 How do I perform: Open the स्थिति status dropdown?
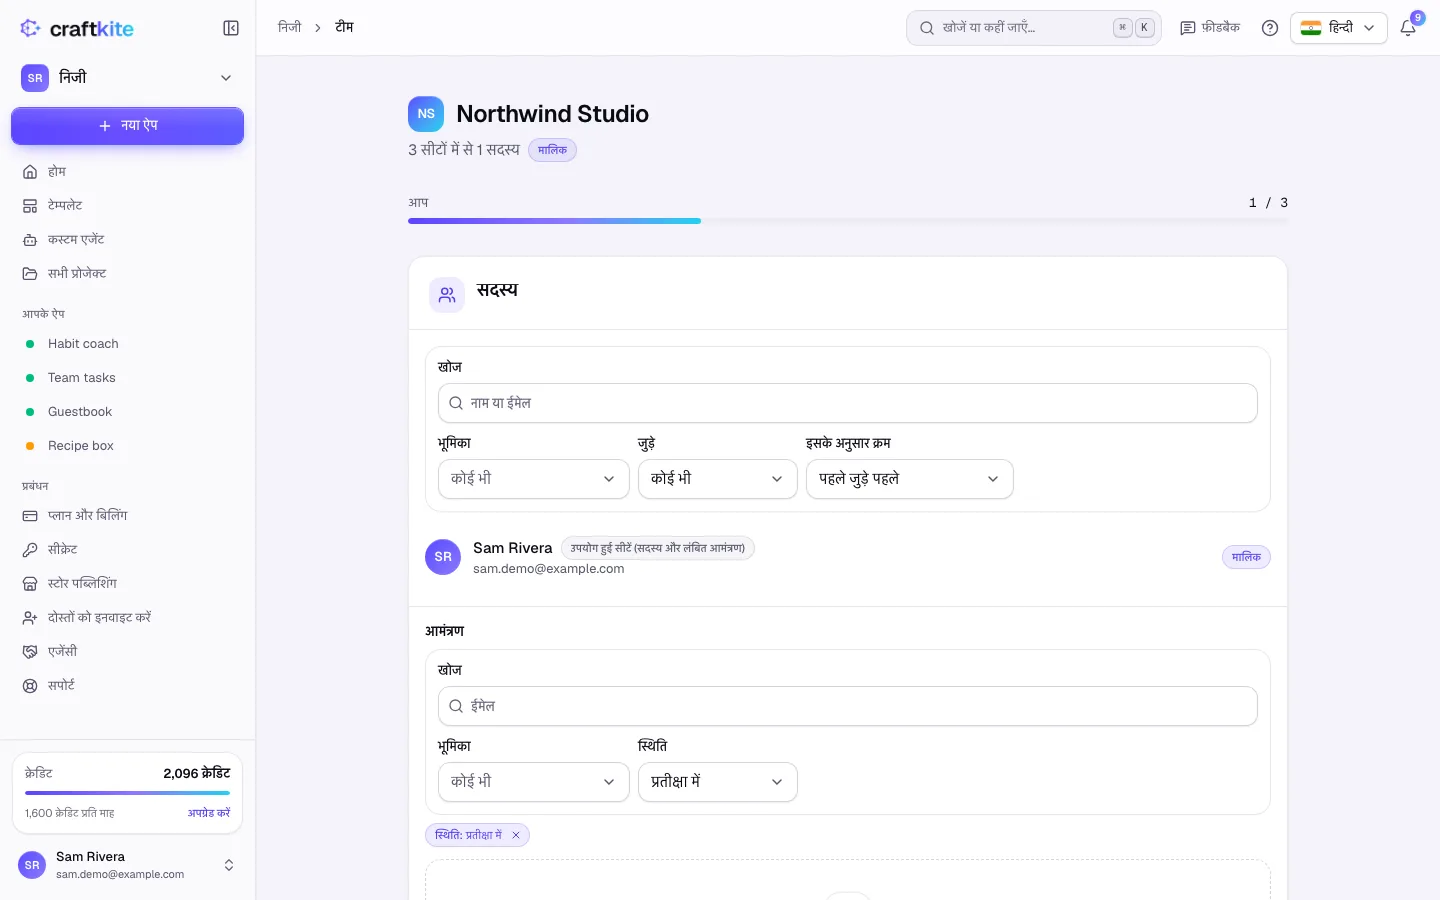pyautogui.click(x=717, y=782)
